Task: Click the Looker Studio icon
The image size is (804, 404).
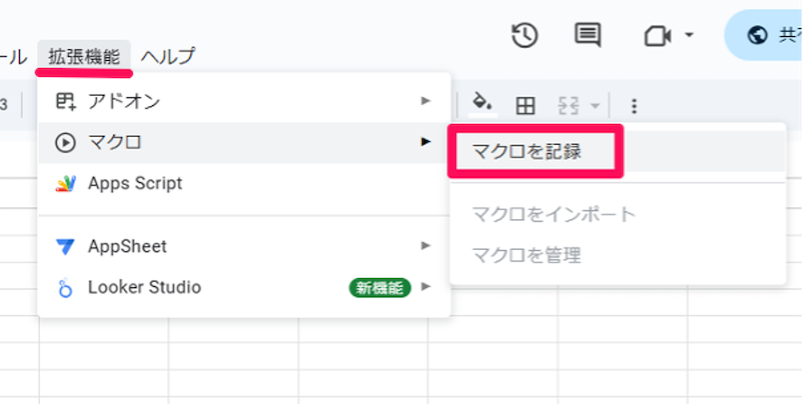Action: click(x=65, y=288)
